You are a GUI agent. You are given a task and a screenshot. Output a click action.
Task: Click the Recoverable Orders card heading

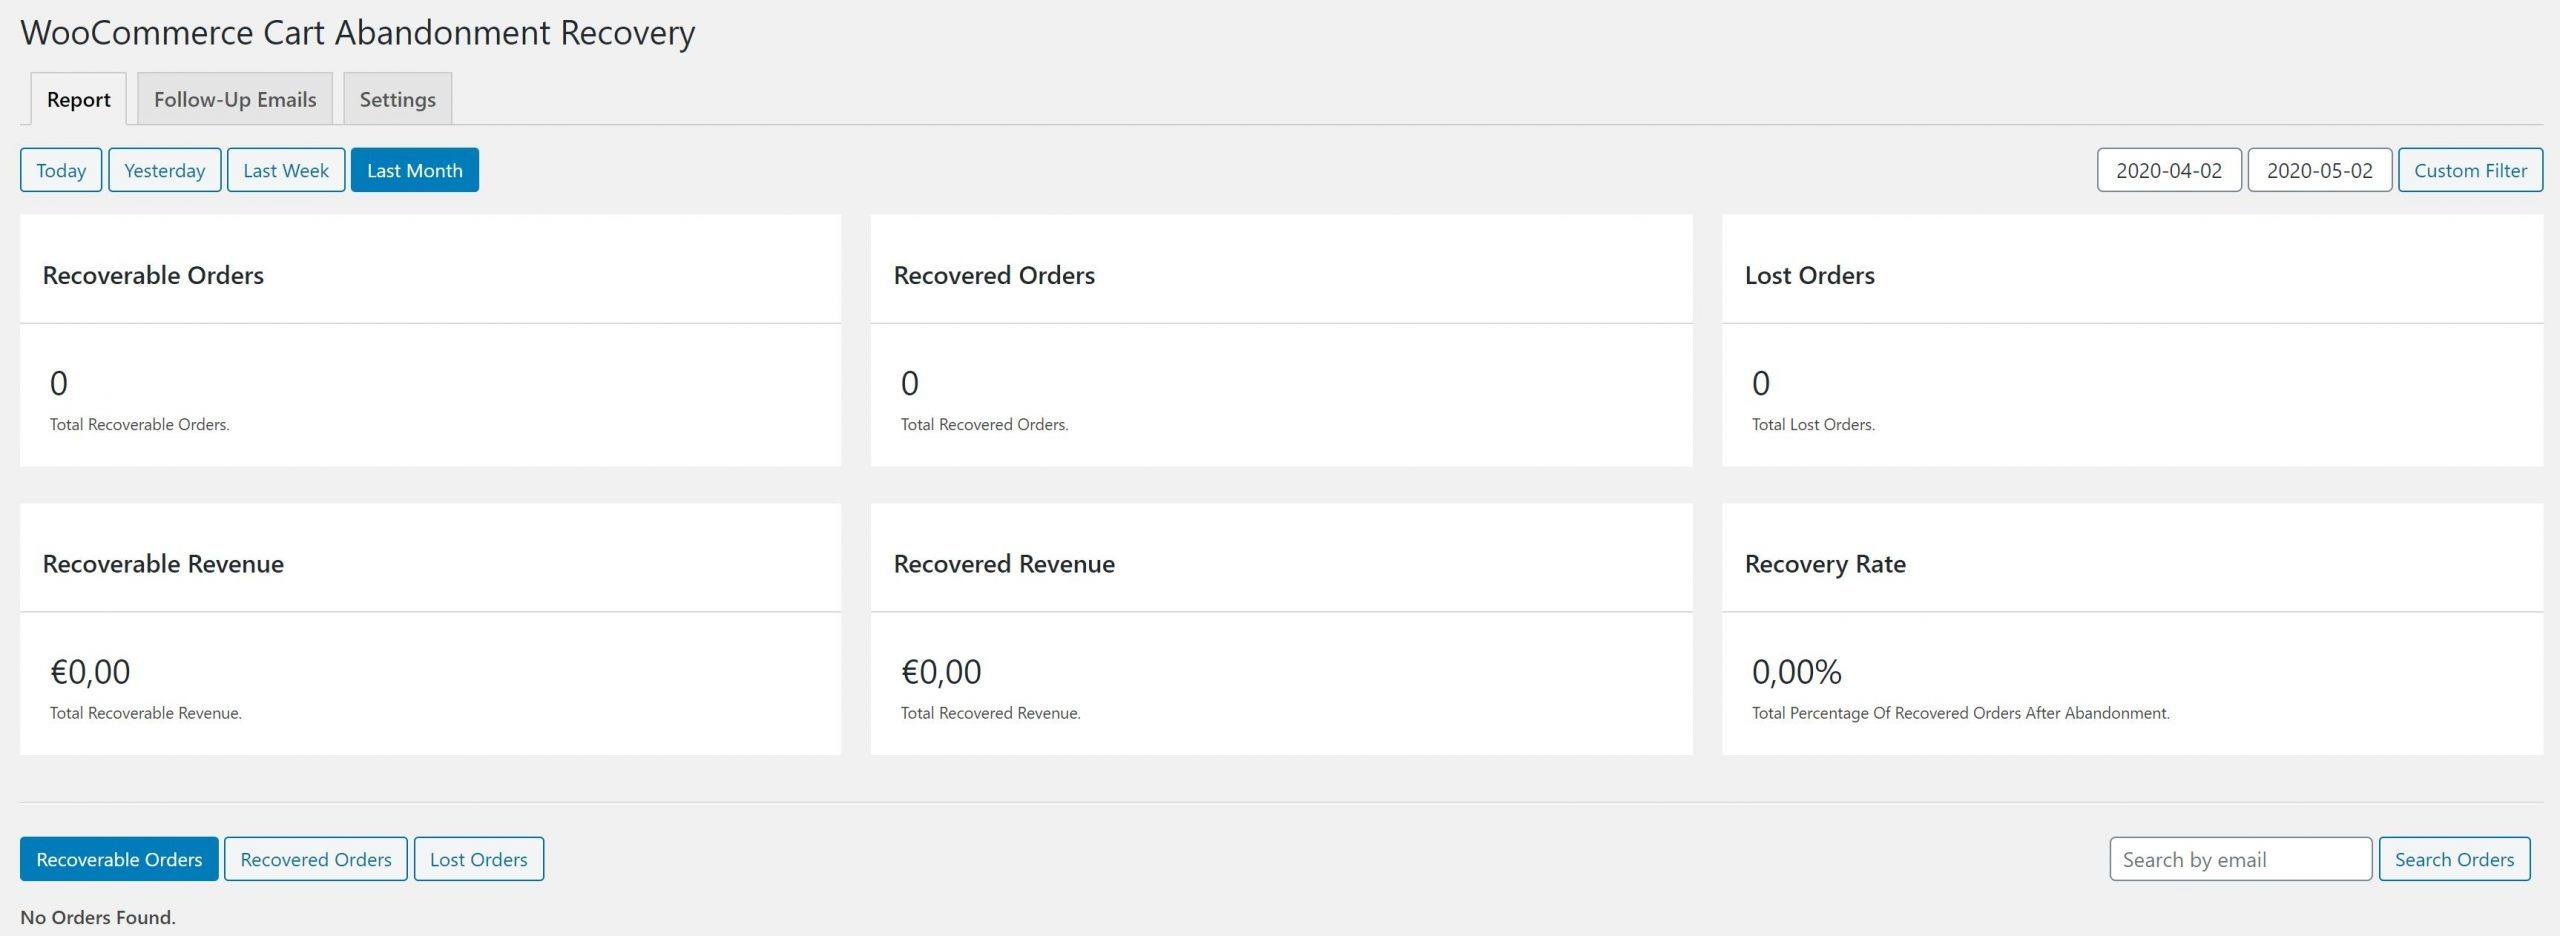coord(153,275)
